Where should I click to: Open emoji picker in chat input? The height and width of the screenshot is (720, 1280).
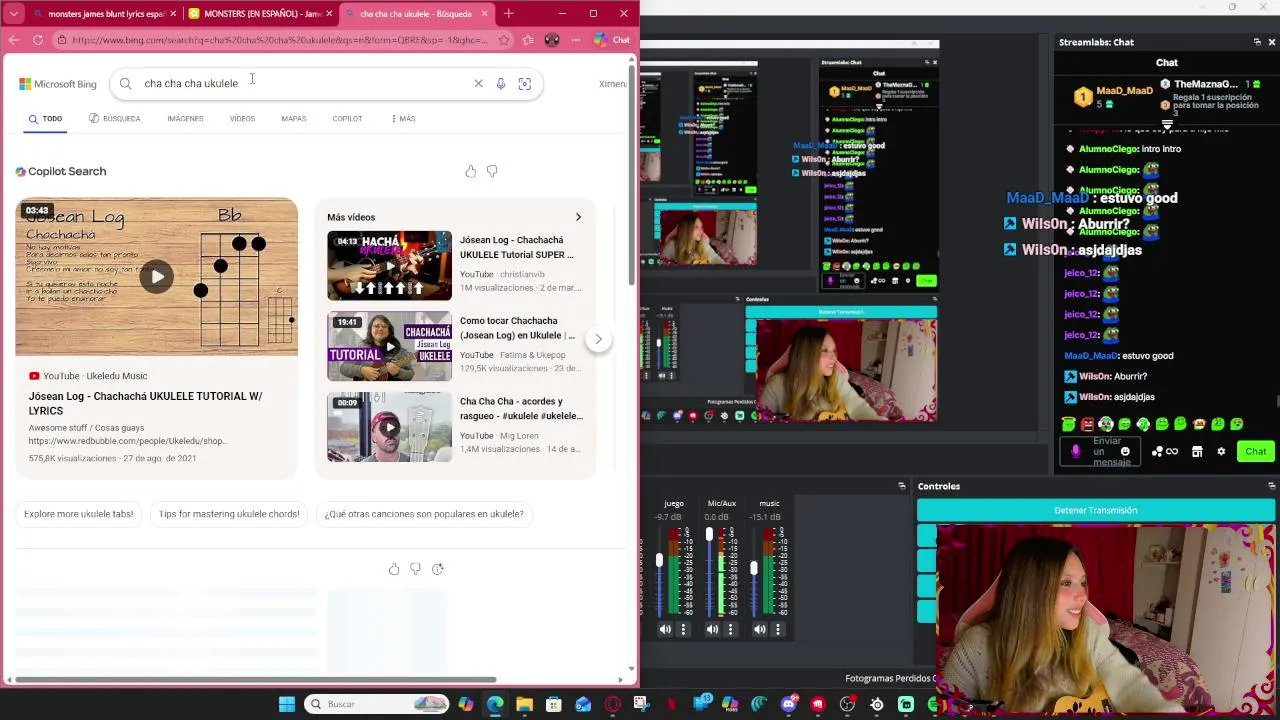coord(1125,452)
